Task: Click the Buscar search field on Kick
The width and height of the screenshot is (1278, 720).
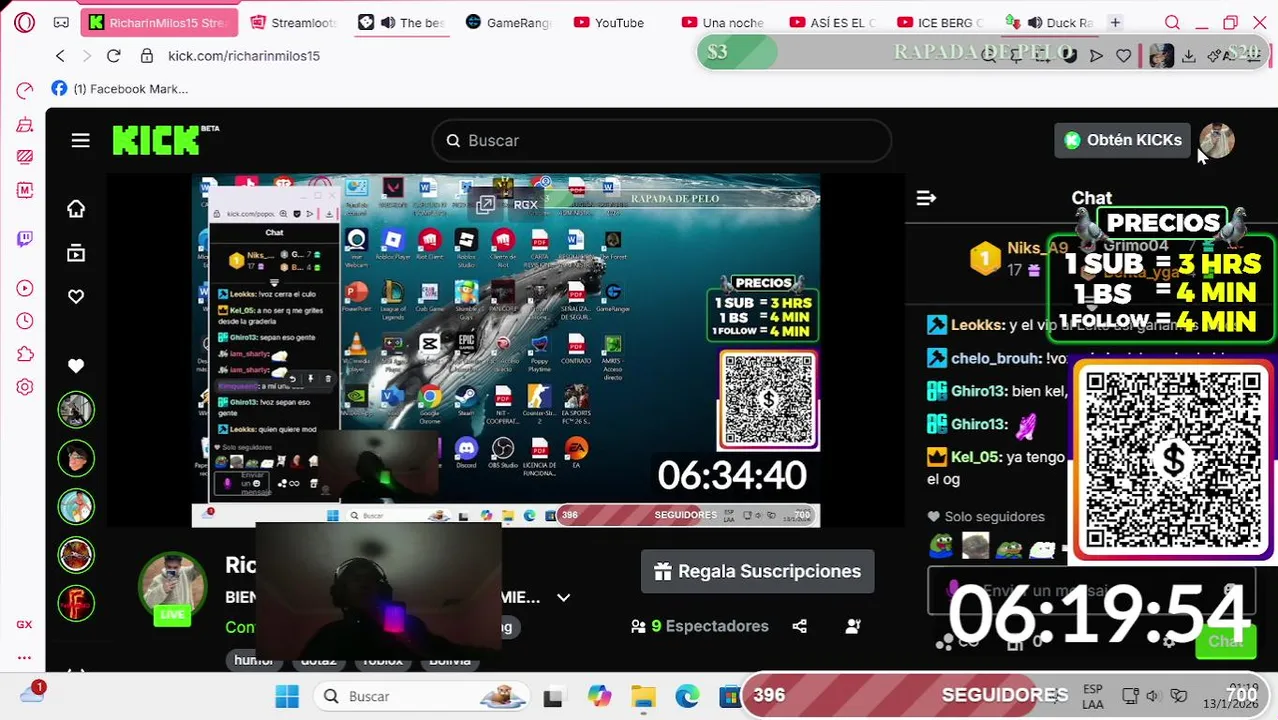Action: pos(661,141)
